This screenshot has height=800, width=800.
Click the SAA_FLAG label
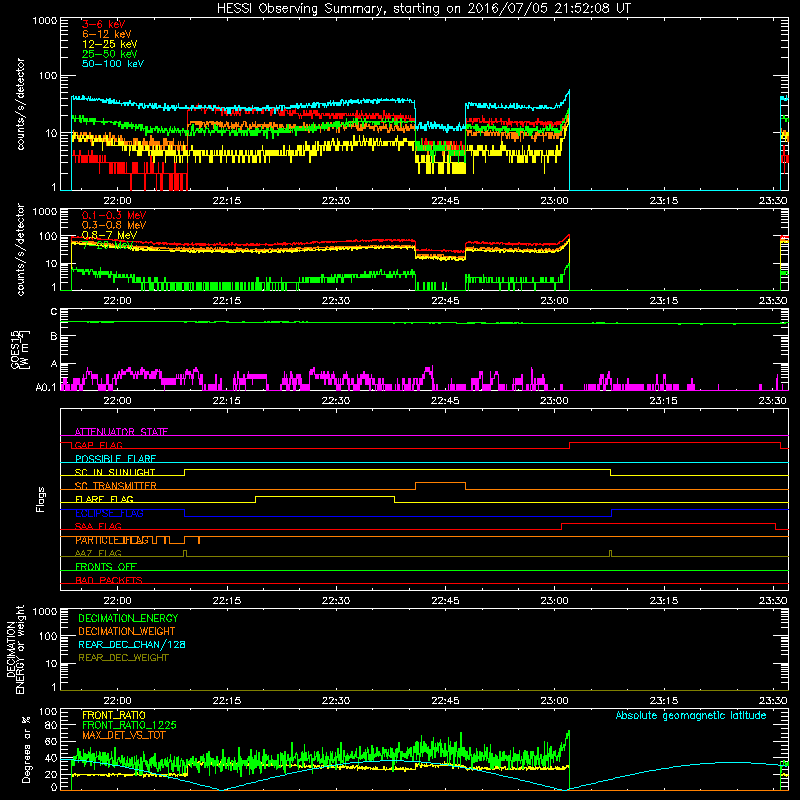click(98, 526)
